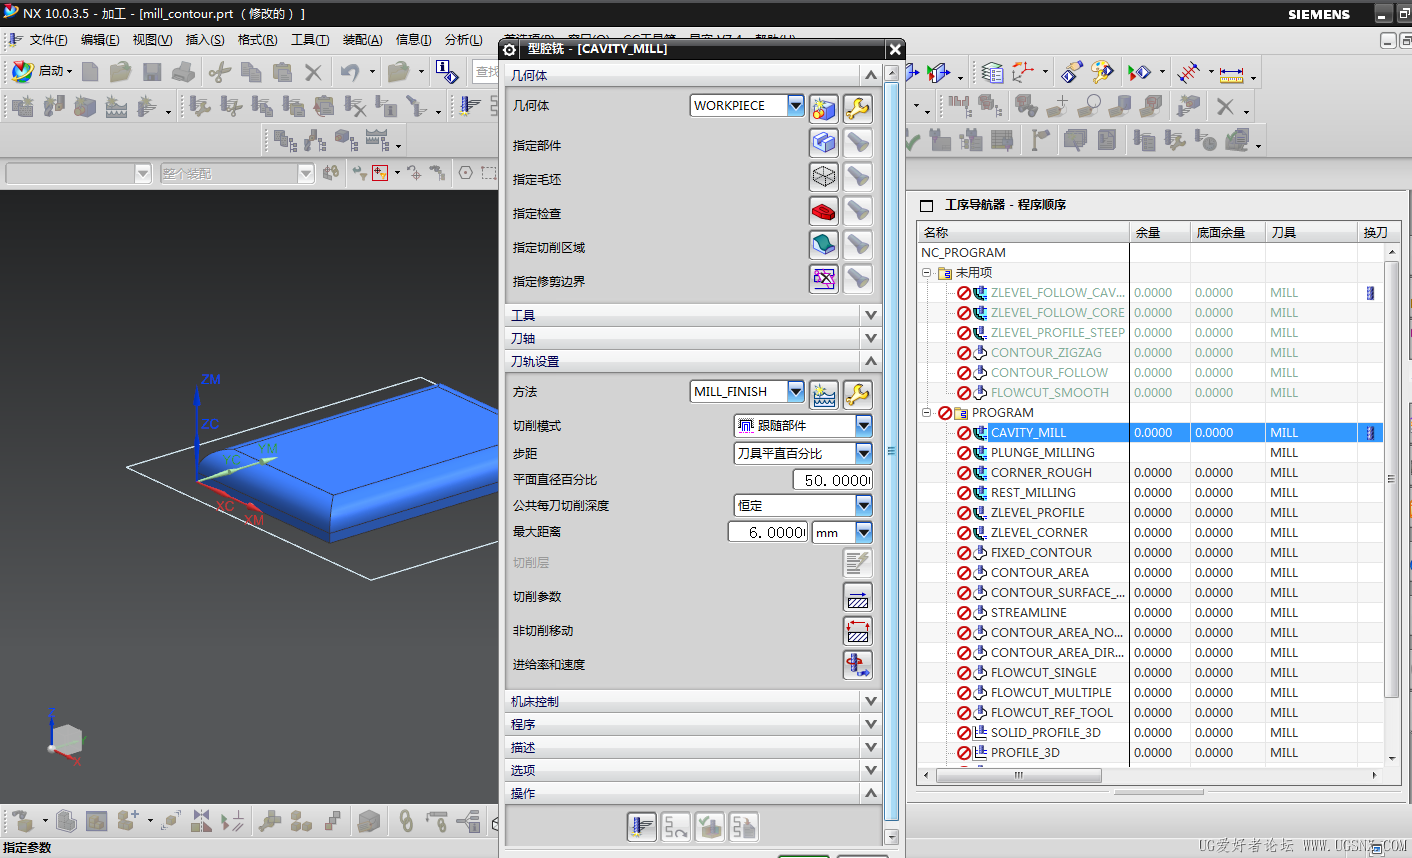Select ZLEVEL_PROFILE operation in navigator

pos(1037,512)
